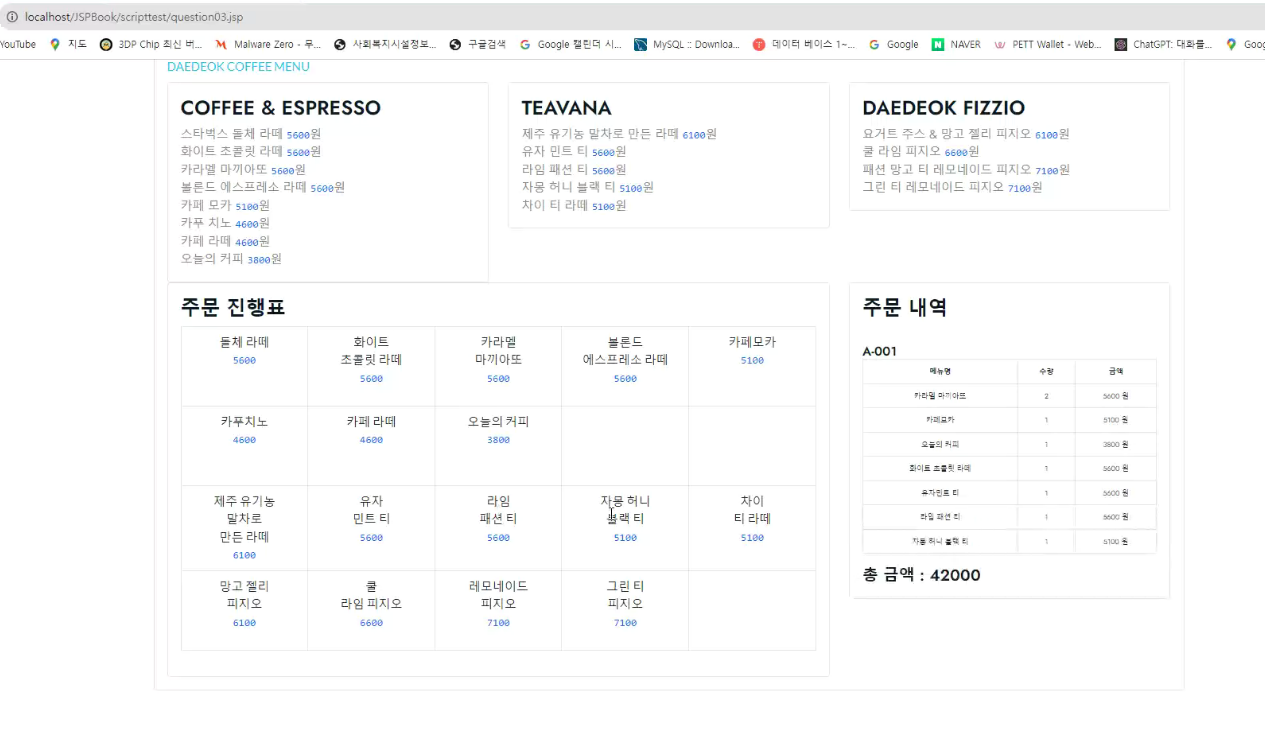Viewport: 1265px width, 729px height.
Task: Open the Malware Zero bookmark
Action: point(268,44)
